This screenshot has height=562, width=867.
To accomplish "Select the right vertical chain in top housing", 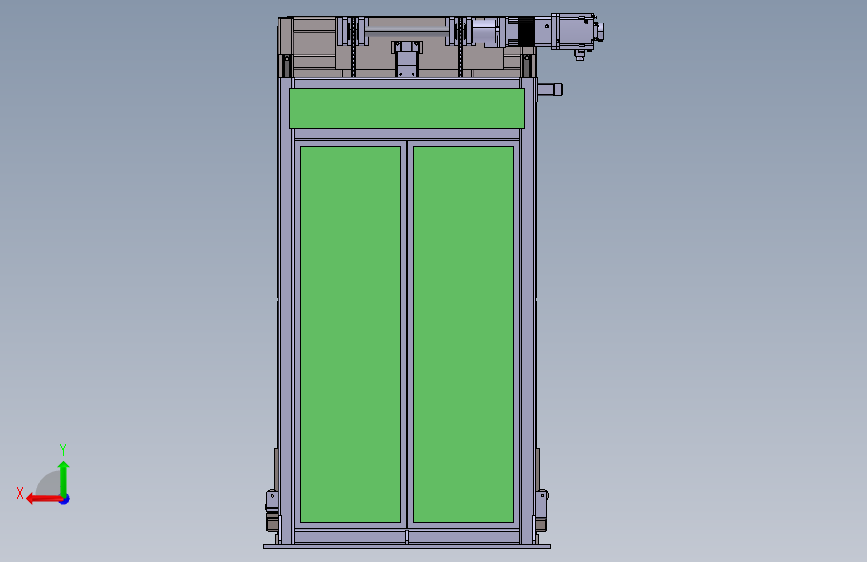I will [460, 47].
